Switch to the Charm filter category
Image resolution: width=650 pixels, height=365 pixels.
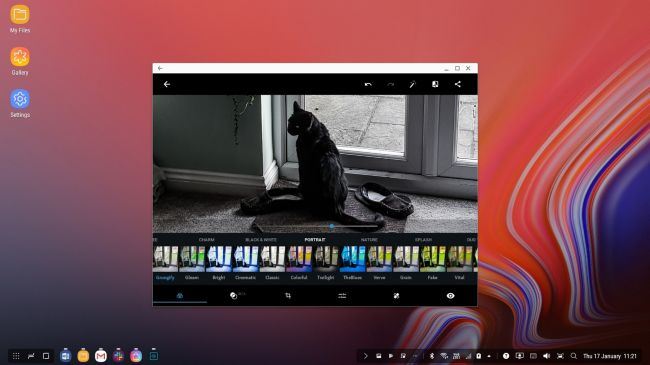[206, 240]
